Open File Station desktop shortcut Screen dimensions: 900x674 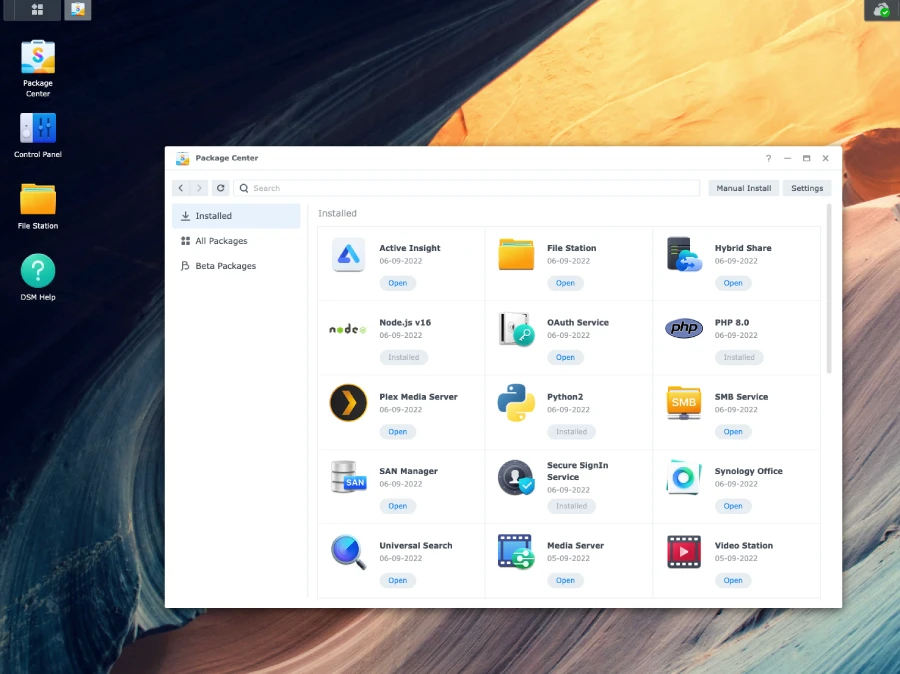38,207
